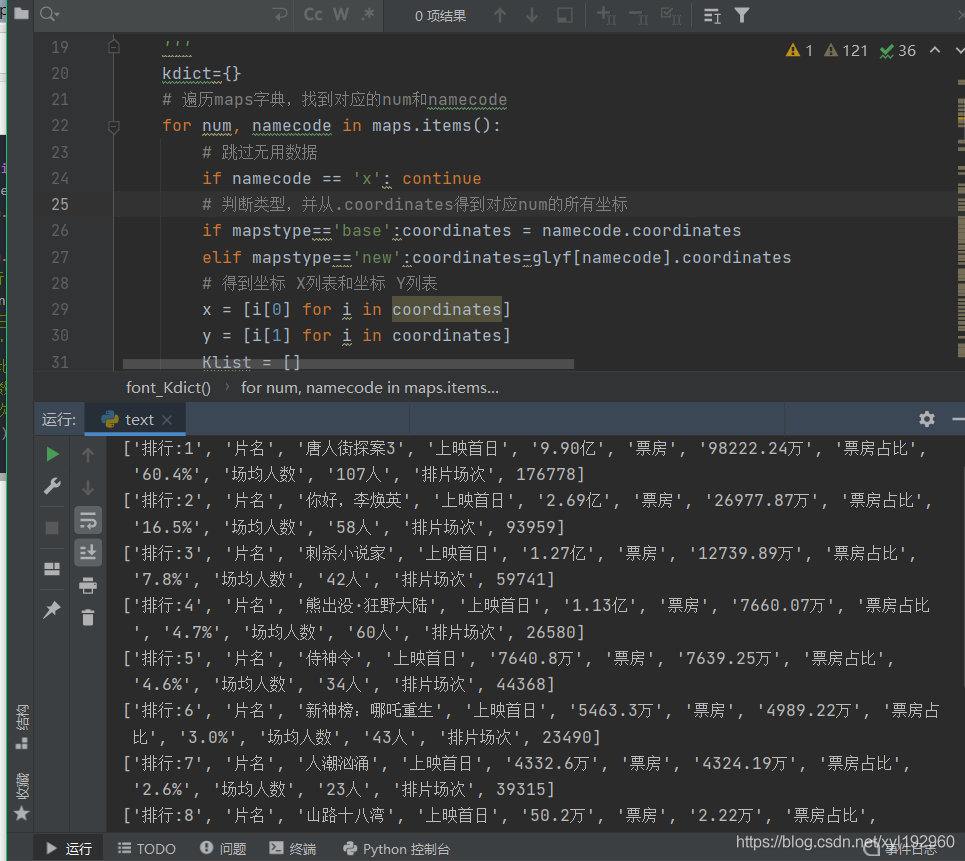Click the filter search results funnel icon
This screenshot has width=965, height=861.
click(x=742, y=15)
